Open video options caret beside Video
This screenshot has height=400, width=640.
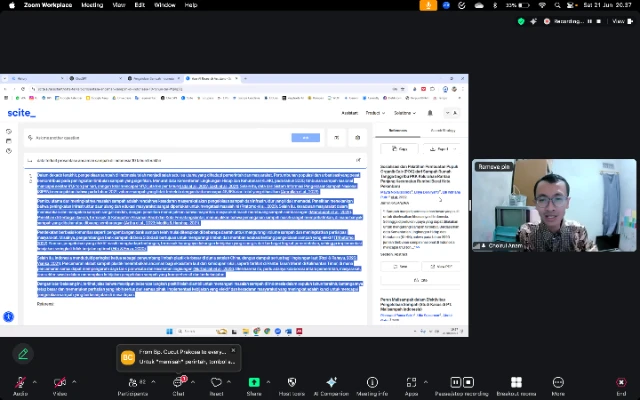tap(74, 382)
